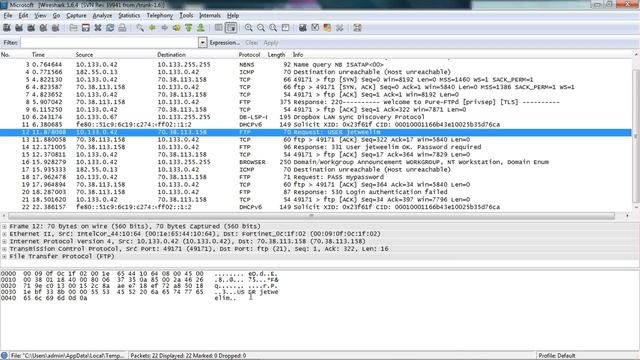Reload the capture file icon
The image size is (640, 360).
(x=110, y=28)
